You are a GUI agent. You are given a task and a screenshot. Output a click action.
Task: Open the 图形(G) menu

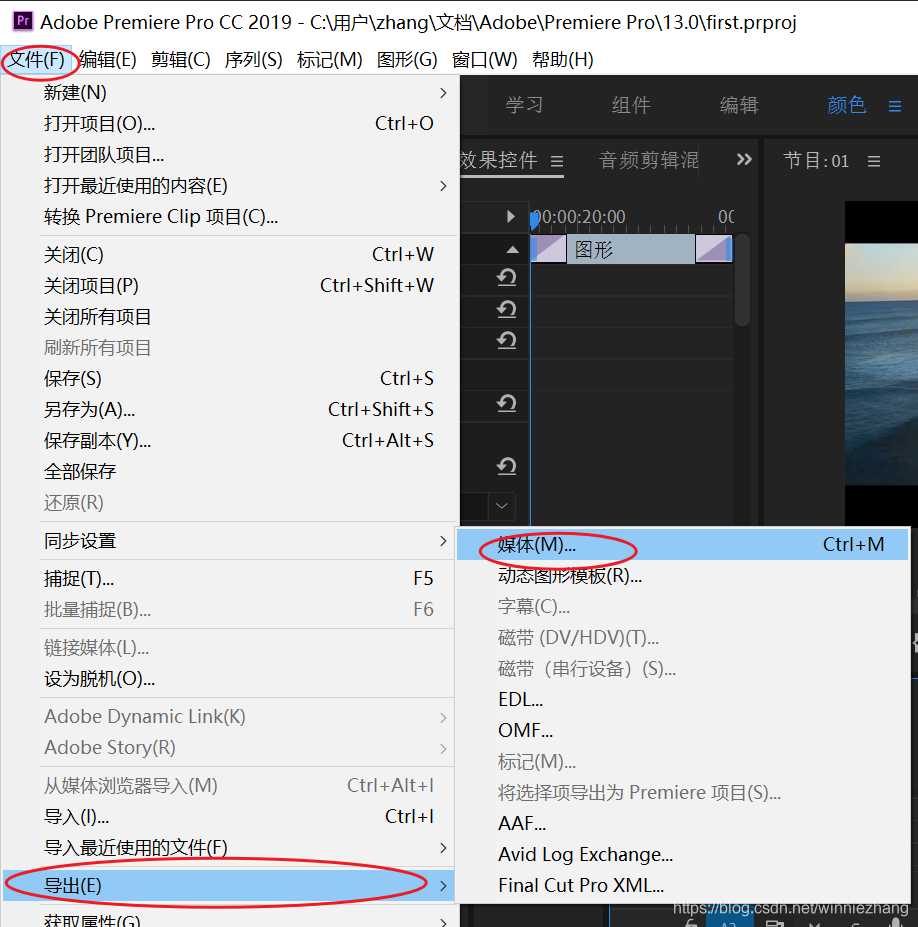407,60
